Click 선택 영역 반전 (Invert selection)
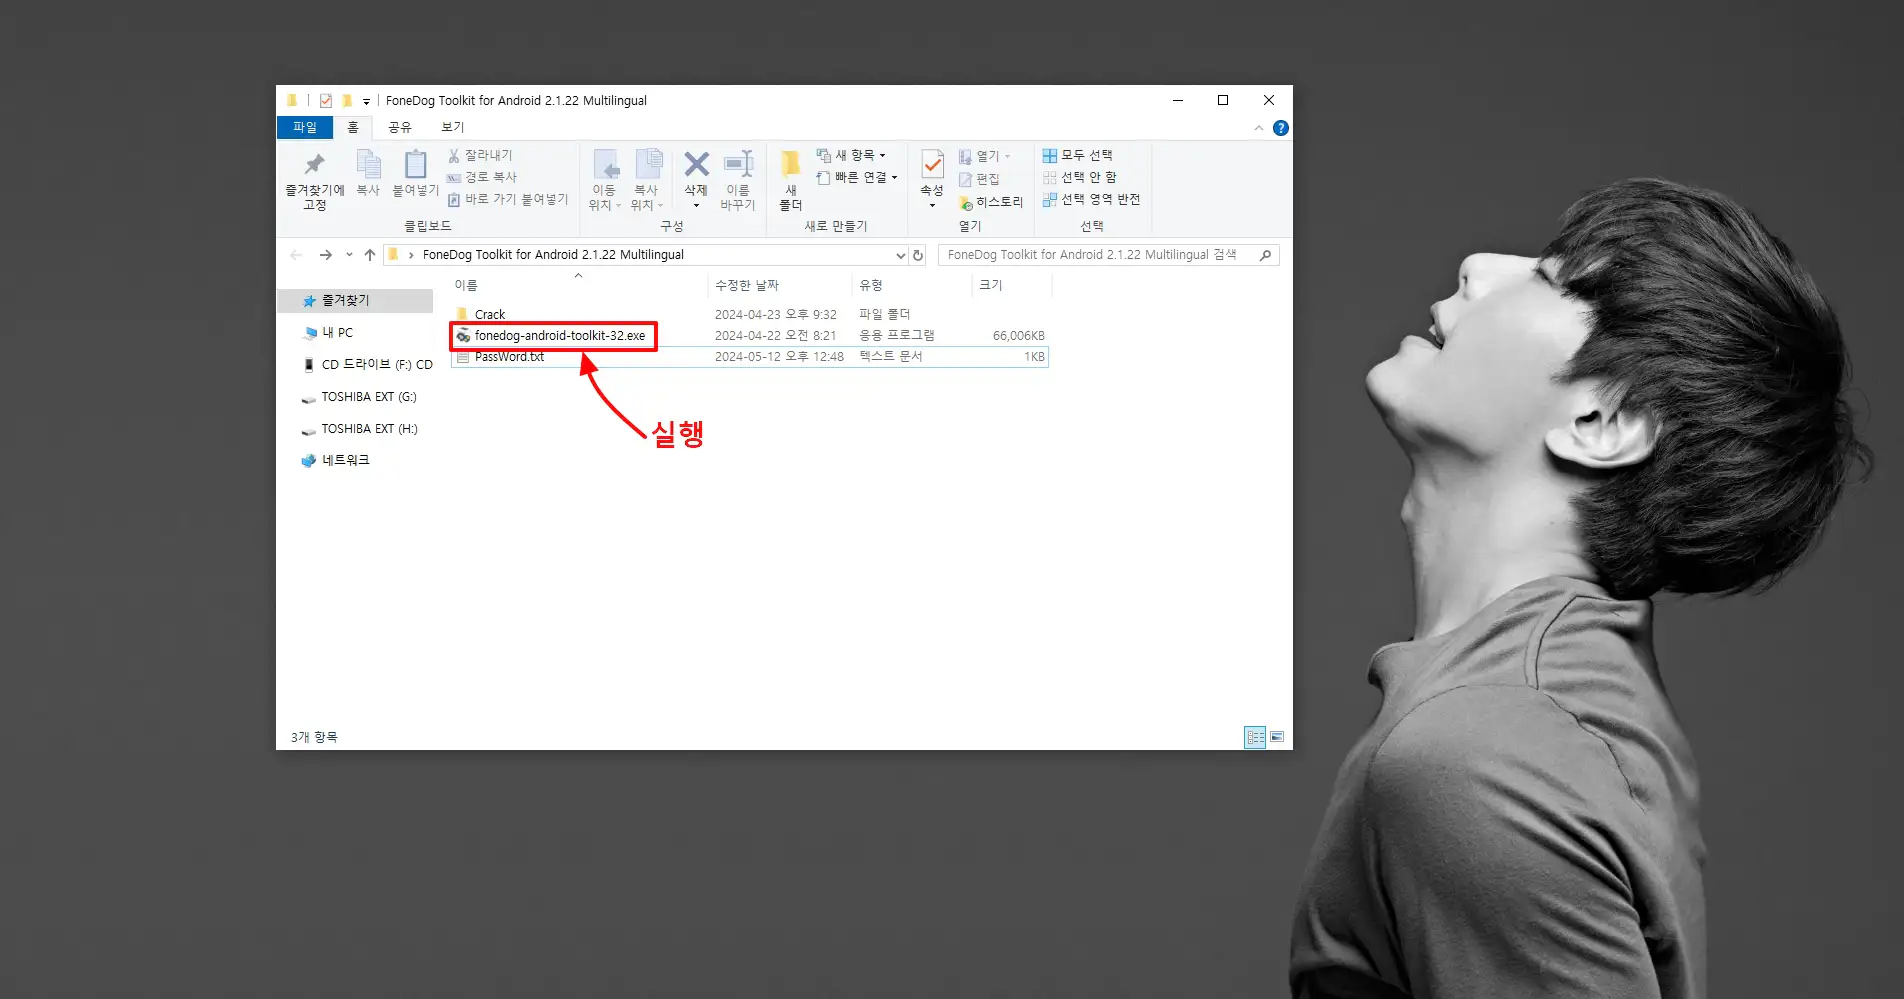This screenshot has height=999, width=1904. [x=1091, y=199]
